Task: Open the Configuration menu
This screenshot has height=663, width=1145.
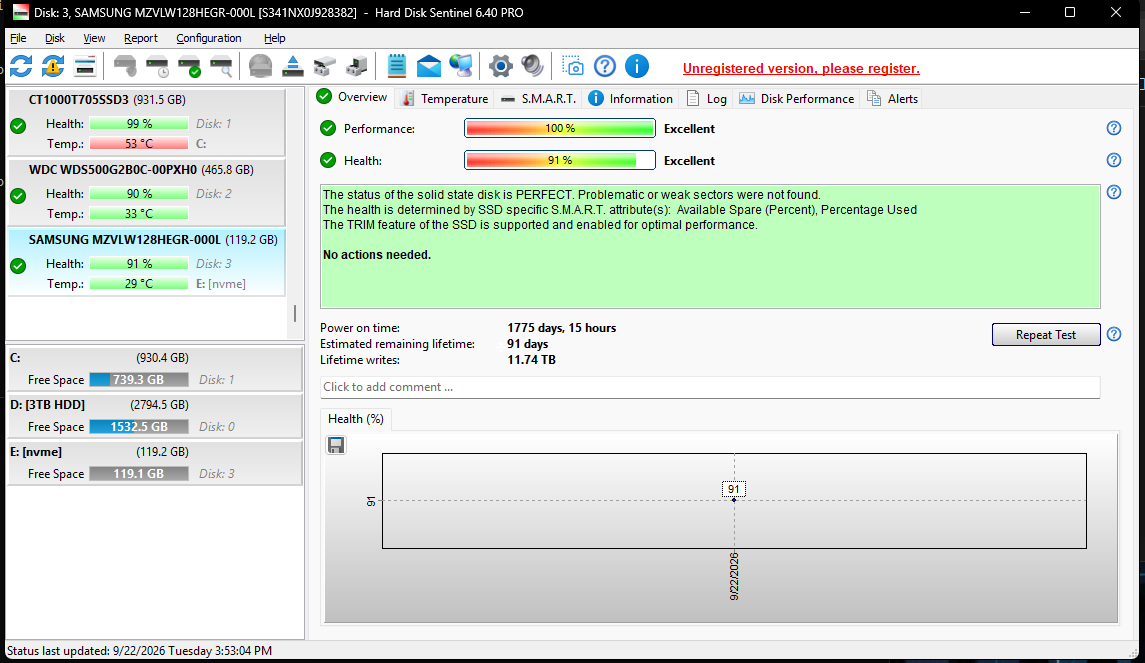Action: [x=209, y=38]
